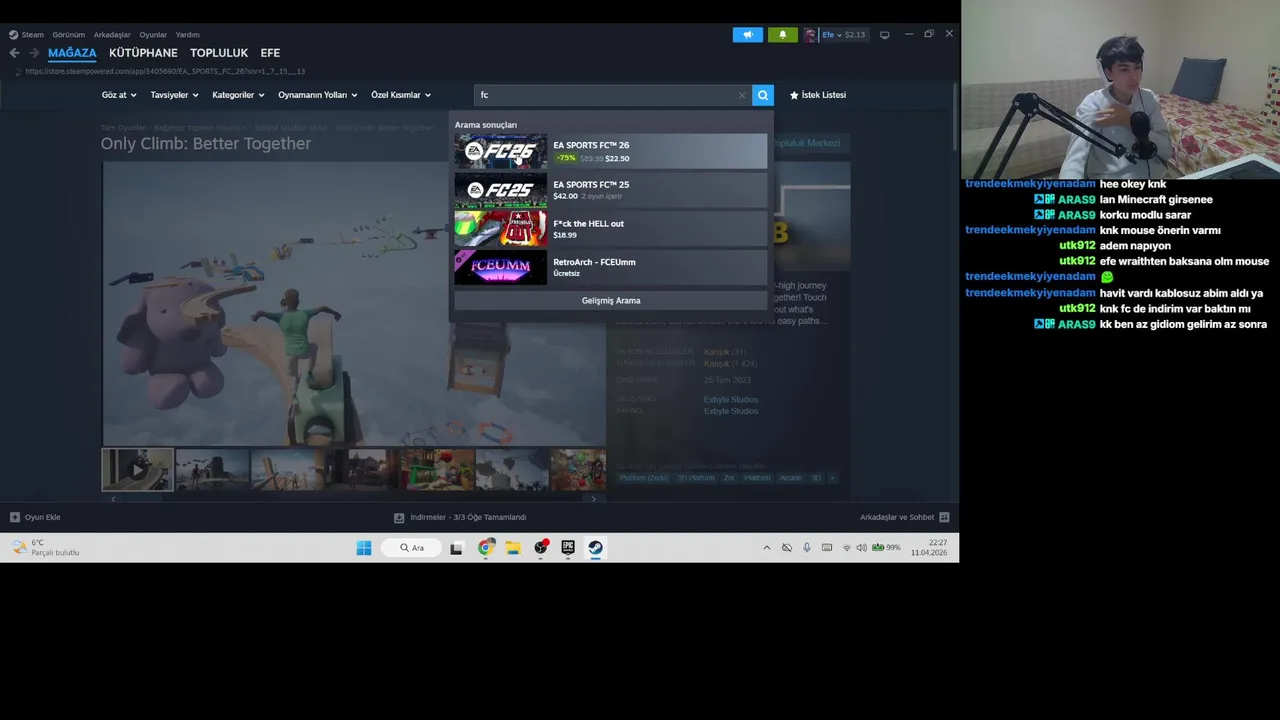This screenshot has width=1280, height=720.
Task: Click İndirmeler - 3/3 Öğe Tamamlandı text
Action: (x=468, y=517)
